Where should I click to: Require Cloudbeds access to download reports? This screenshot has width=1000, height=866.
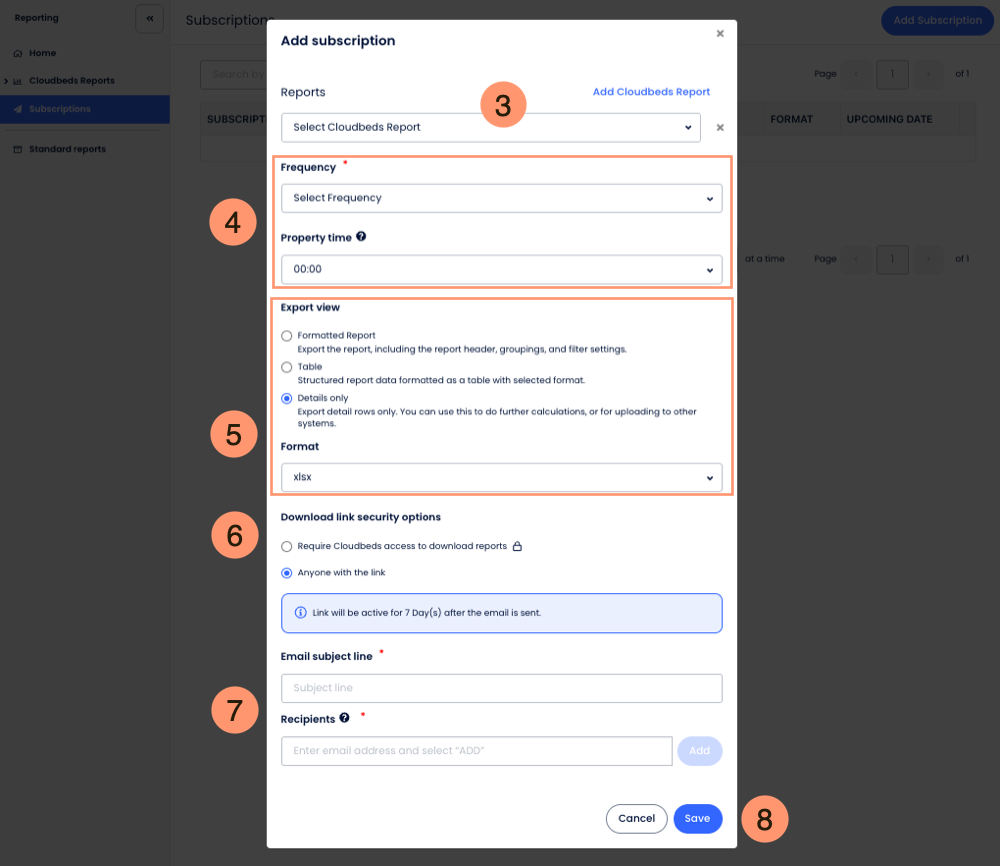[x=287, y=547]
